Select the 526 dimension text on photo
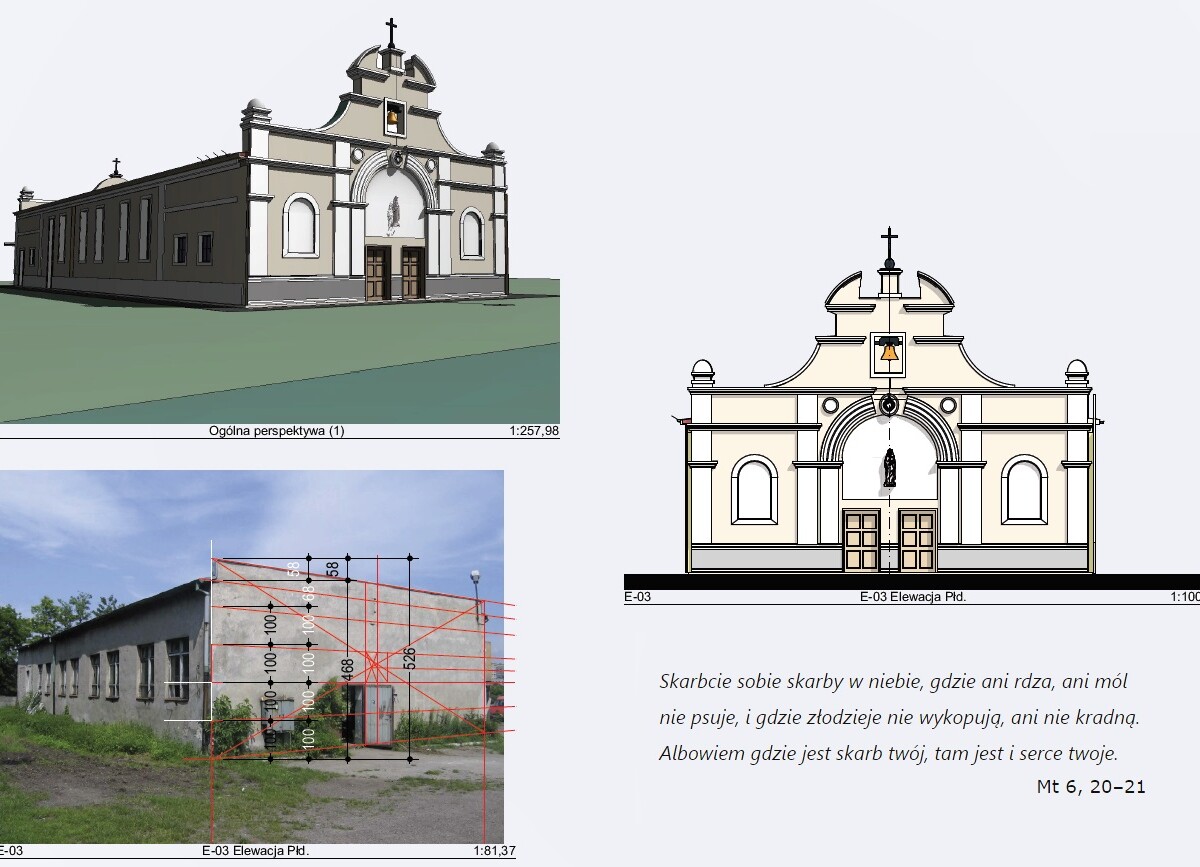Screen dimensions: 1200x867 [x=408, y=656]
